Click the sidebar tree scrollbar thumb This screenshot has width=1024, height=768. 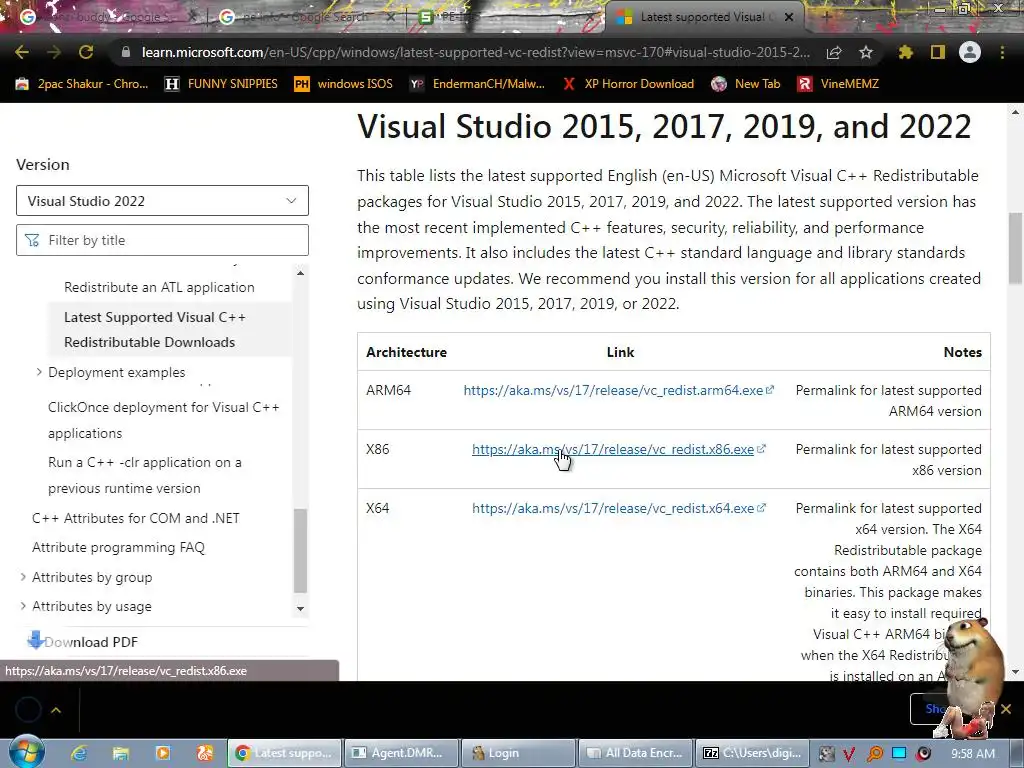point(300,551)
